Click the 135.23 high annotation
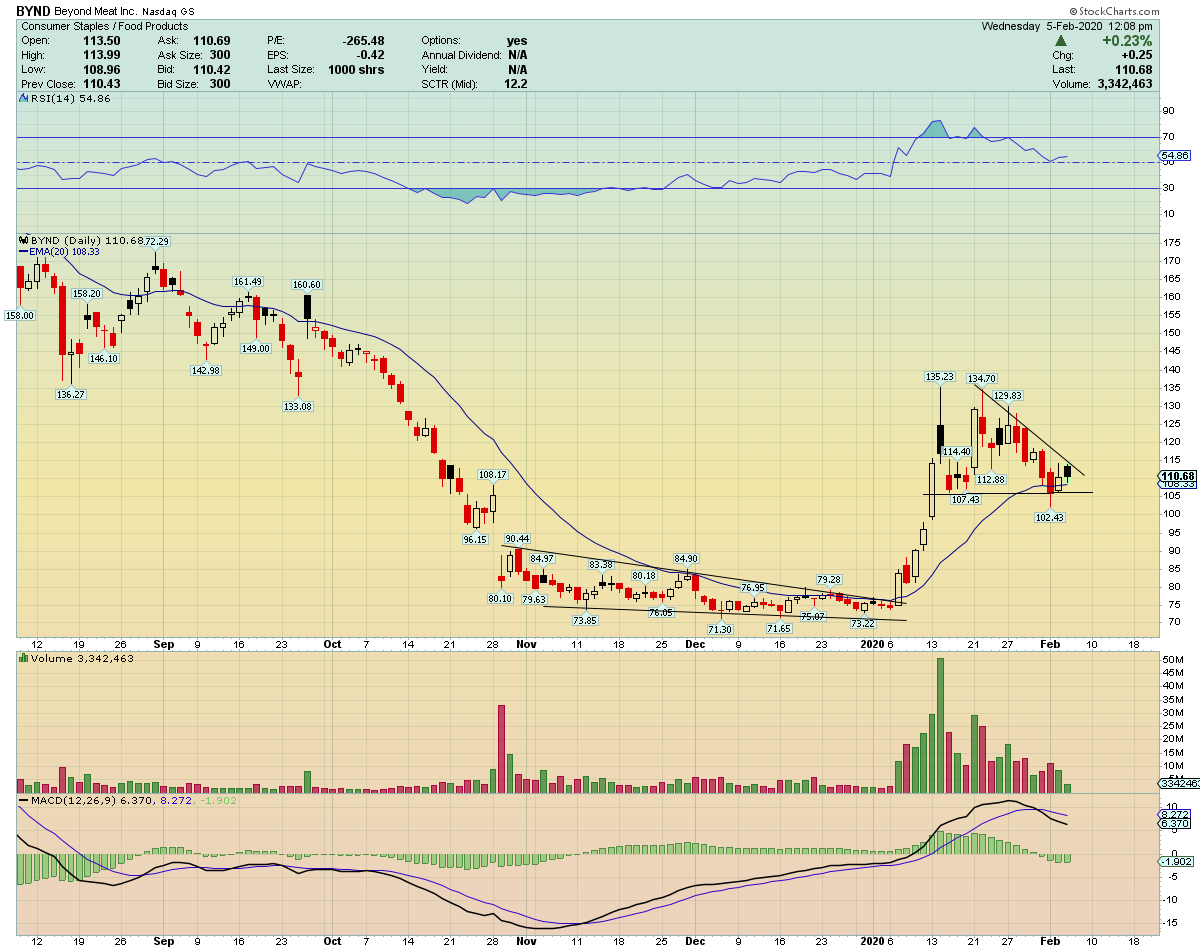The height and width of the screenshot is (950, 1200). point(938,377)
